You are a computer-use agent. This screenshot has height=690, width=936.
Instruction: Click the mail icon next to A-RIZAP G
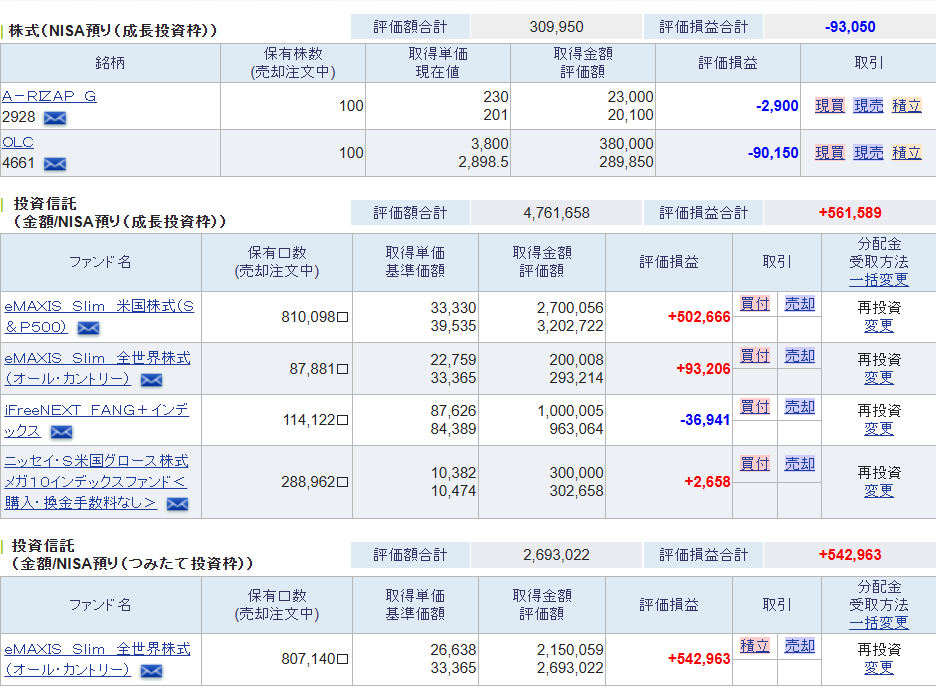pyautogui.click(x=55, y=118)
